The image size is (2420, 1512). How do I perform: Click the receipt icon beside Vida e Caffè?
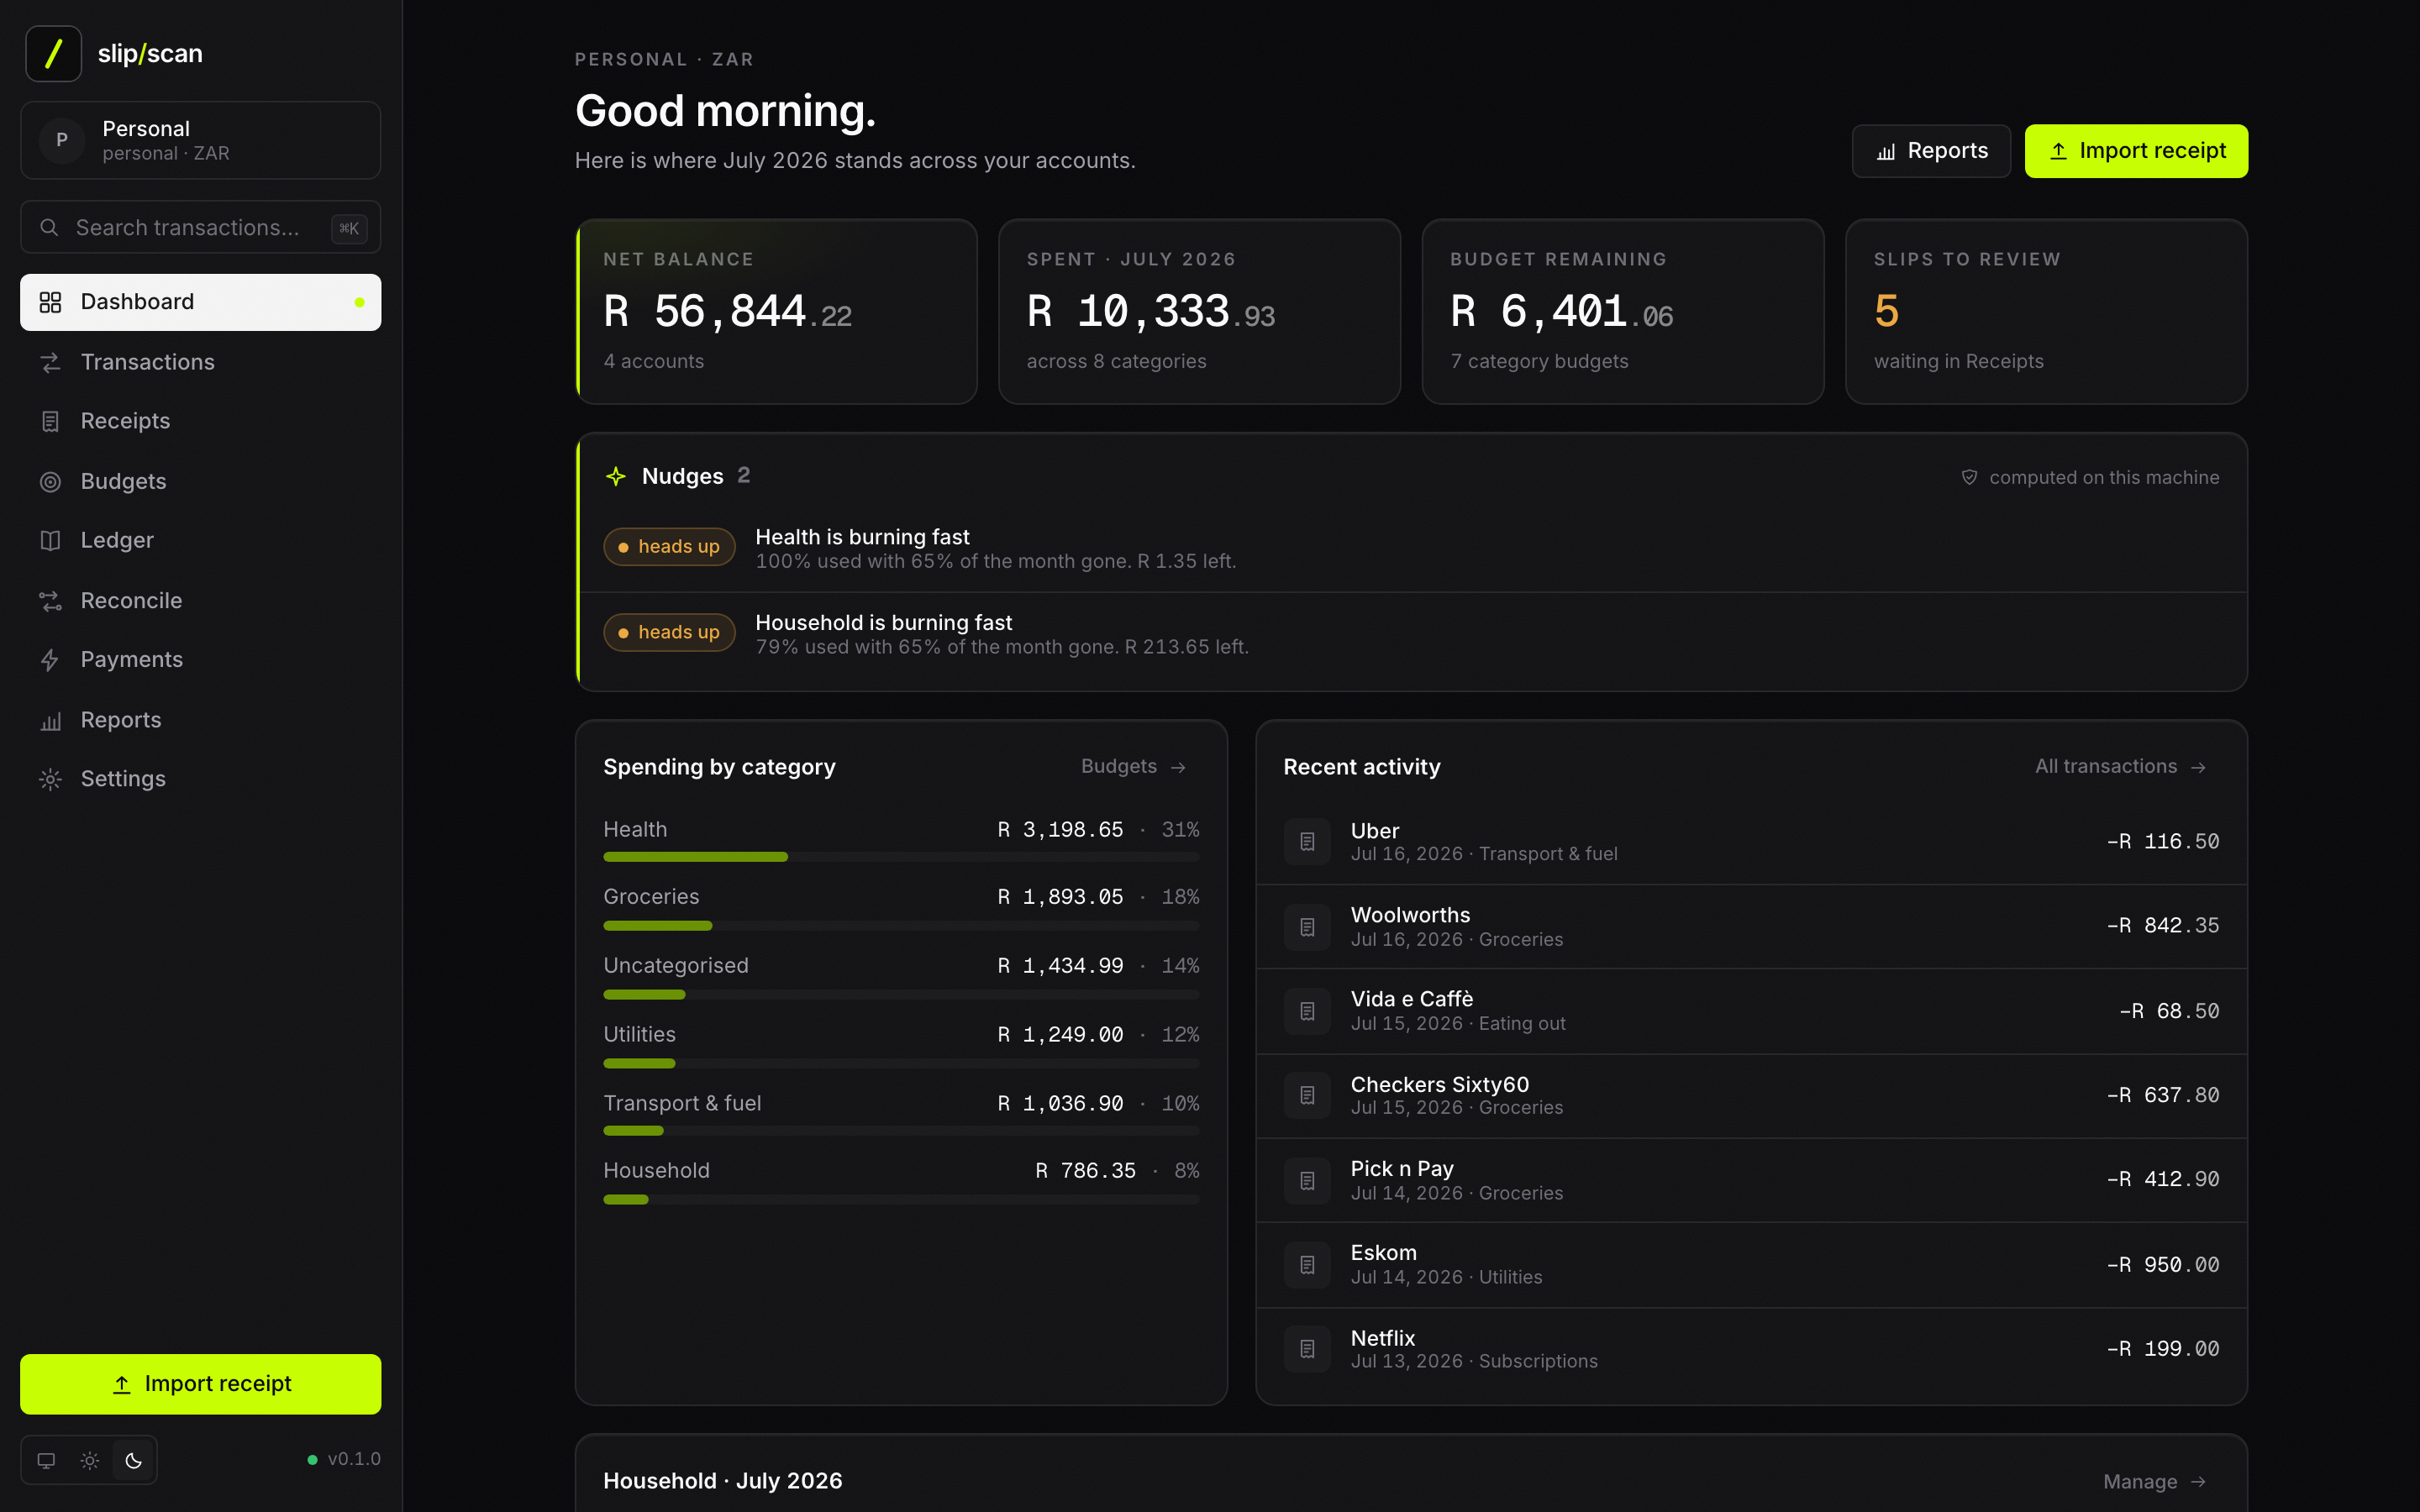pyautogui.click(x=1307, y=1011)
